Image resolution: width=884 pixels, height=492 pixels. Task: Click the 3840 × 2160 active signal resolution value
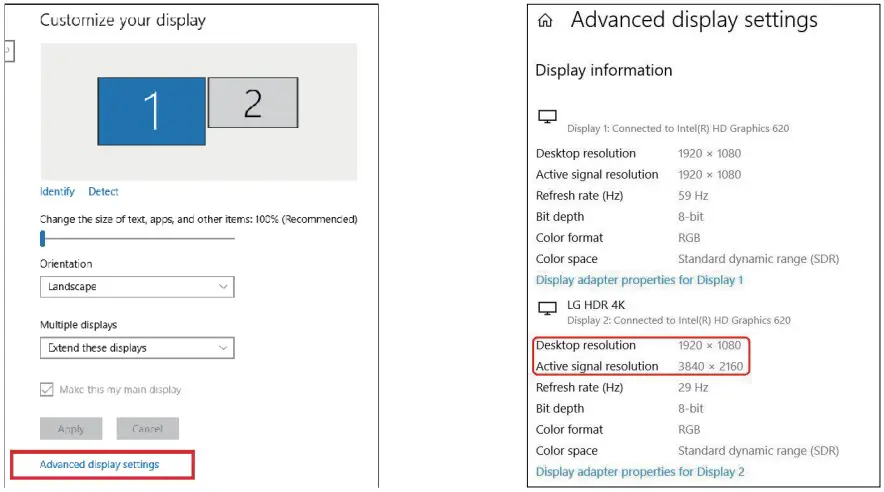click(x=710, y=367)
